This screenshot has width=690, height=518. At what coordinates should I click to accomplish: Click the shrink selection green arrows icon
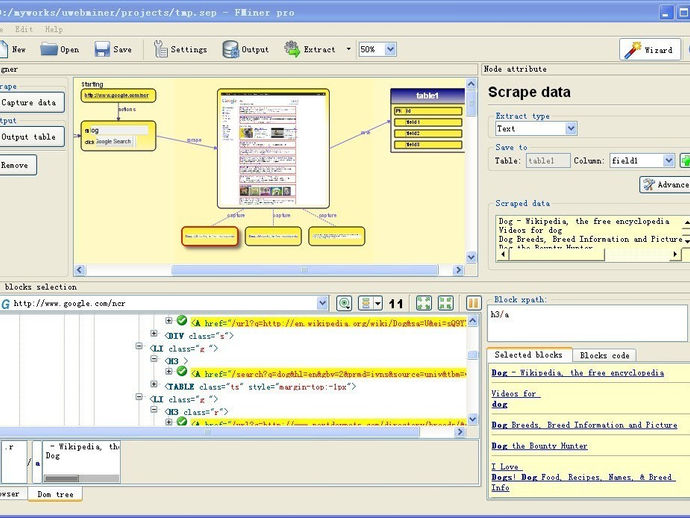tap(446, 303)
